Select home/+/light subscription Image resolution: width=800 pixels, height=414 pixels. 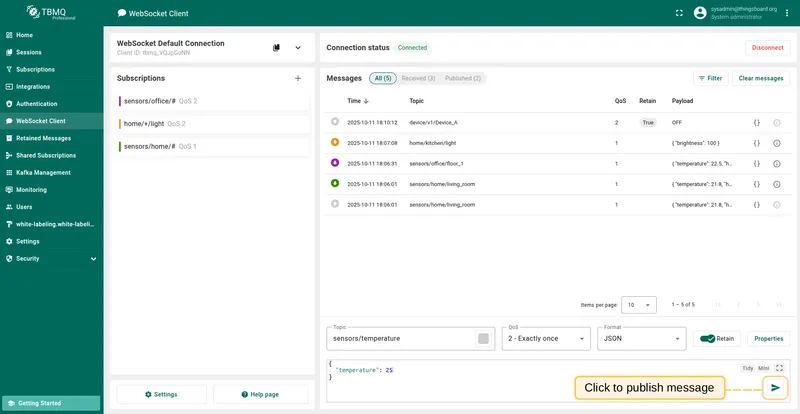point(213,124)
